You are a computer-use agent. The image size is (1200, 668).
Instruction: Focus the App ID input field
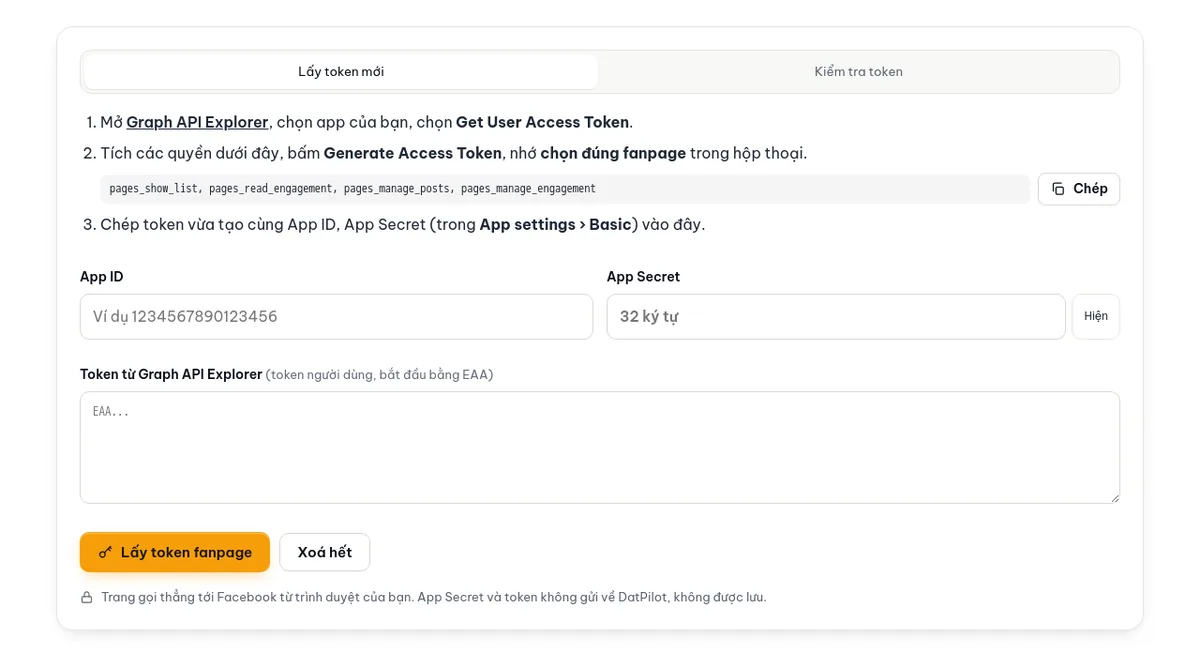[336, 316]
